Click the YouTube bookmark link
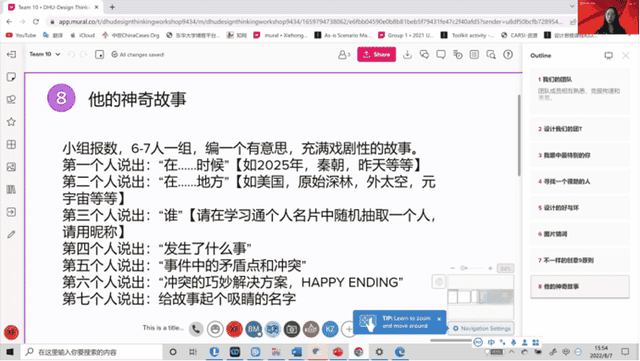 tap(21, 36)
